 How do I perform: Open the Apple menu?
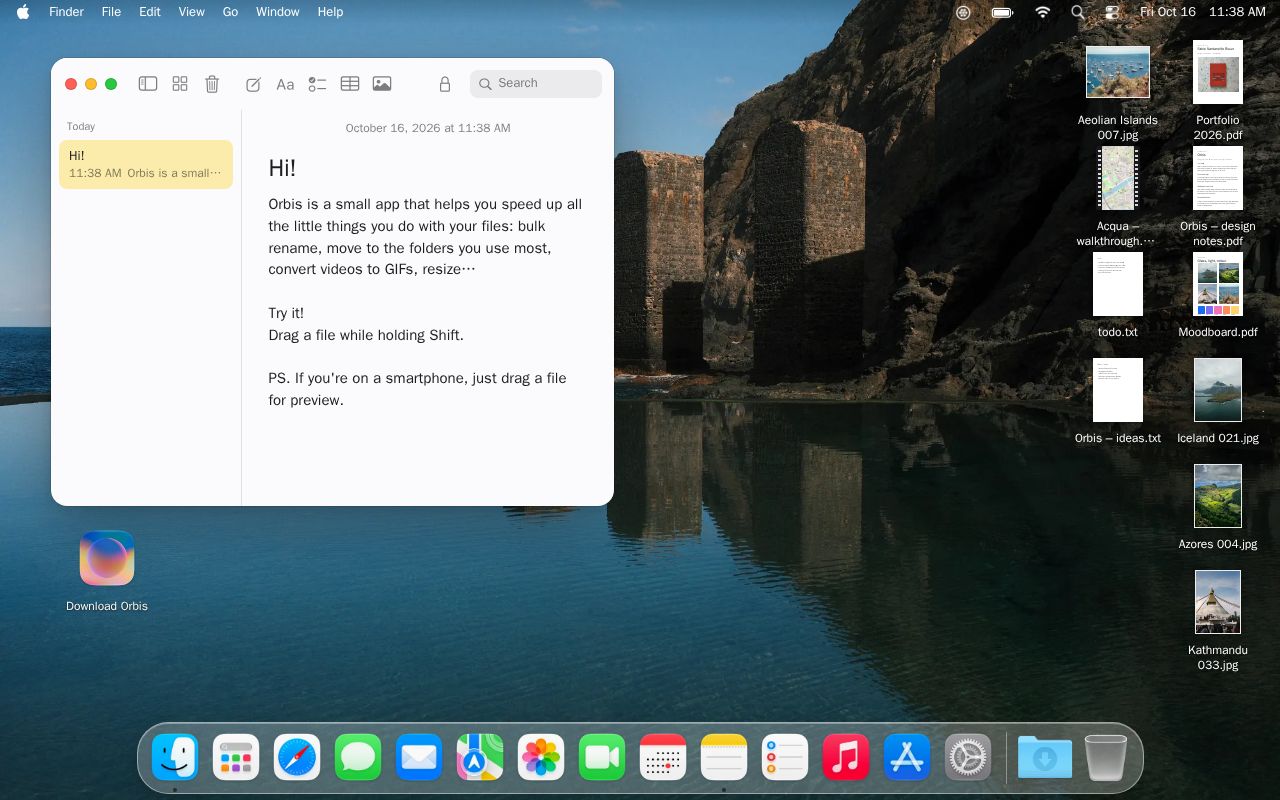coord(23,12)
